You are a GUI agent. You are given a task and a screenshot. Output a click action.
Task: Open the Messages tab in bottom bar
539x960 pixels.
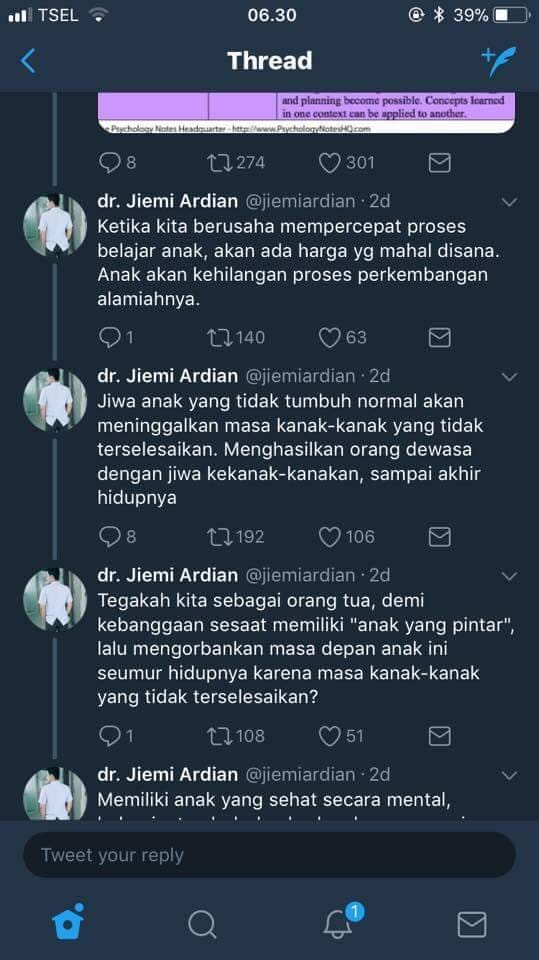tap(472, 924)
